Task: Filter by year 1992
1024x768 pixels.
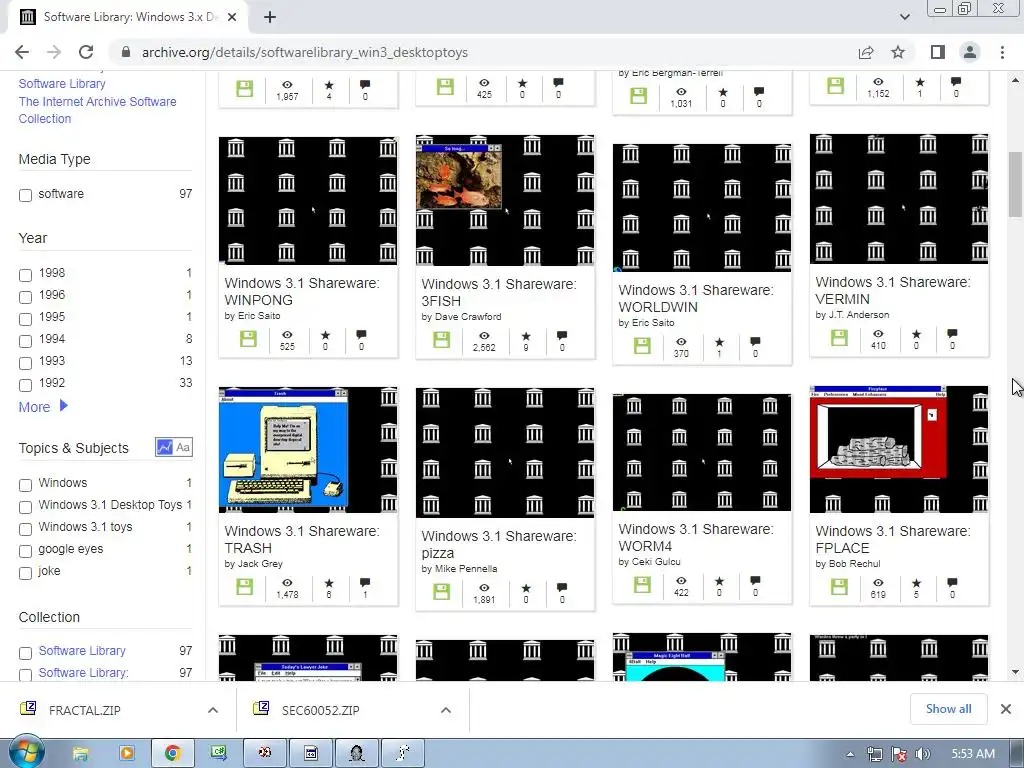Action: 25,385
